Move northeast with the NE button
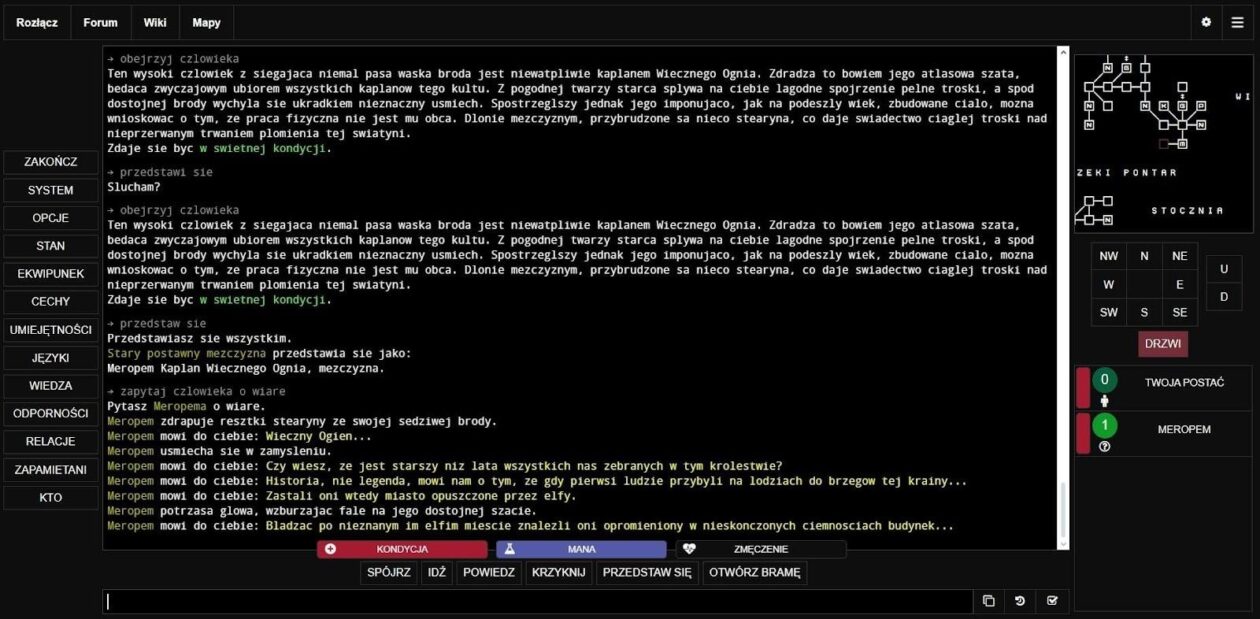The image size is (1260, 619). pos(1179,256)
